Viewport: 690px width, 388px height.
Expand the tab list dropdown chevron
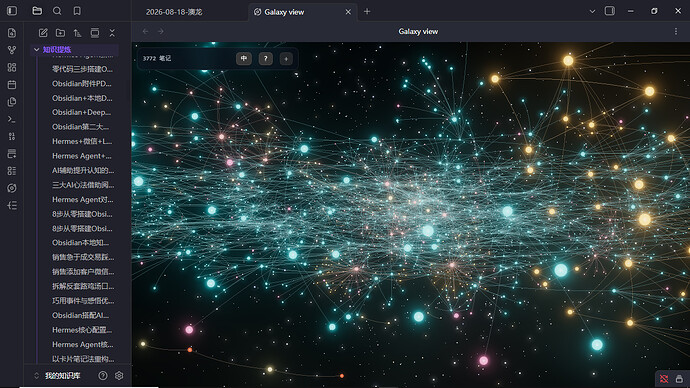592,11
